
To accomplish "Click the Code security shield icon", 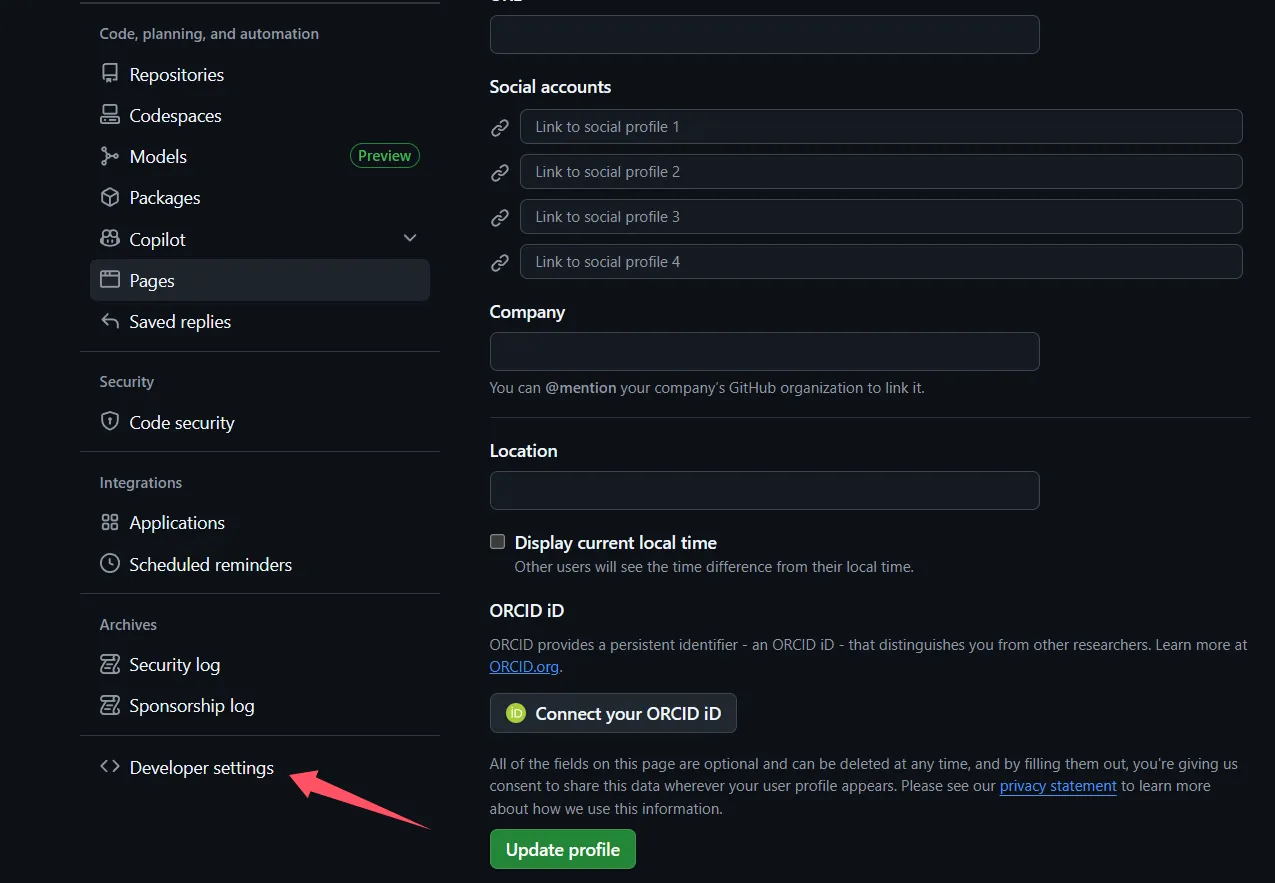I will pyautogui.click(x=110, y=422).
